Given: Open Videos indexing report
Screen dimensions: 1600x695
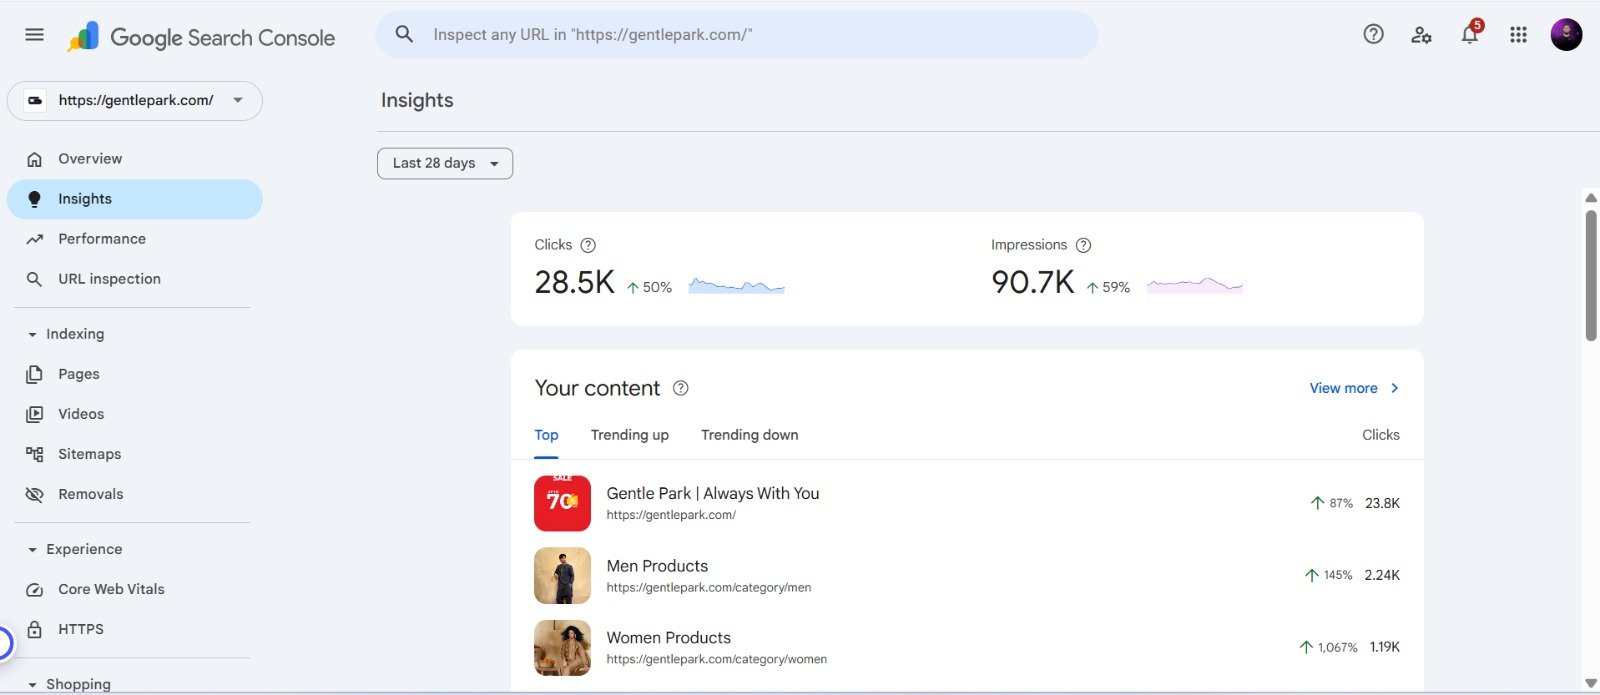Looking at the screenshot, I should tap(135, 414).
